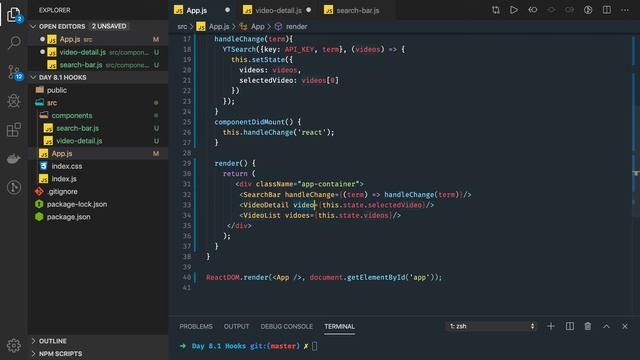Open the Extensions view icon
Viewport: 640px width, 360px height.
point(14,130)
